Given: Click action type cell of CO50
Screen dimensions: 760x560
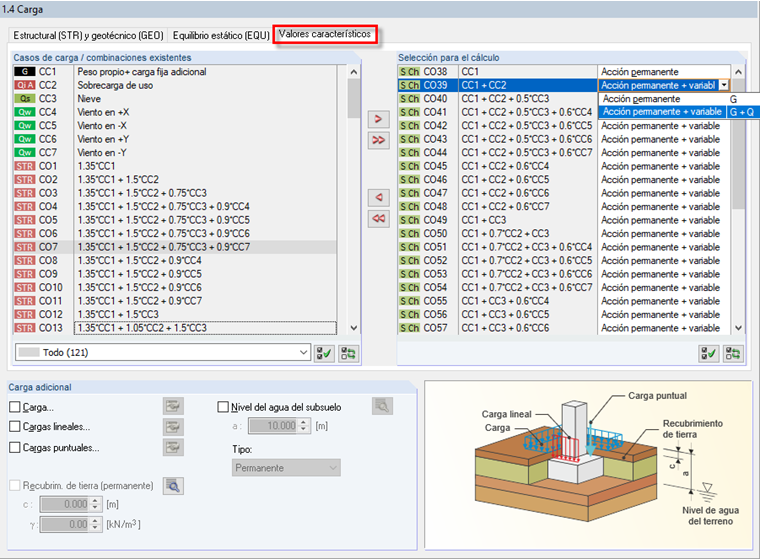Looking at the screenshot, I should point(664,234).
